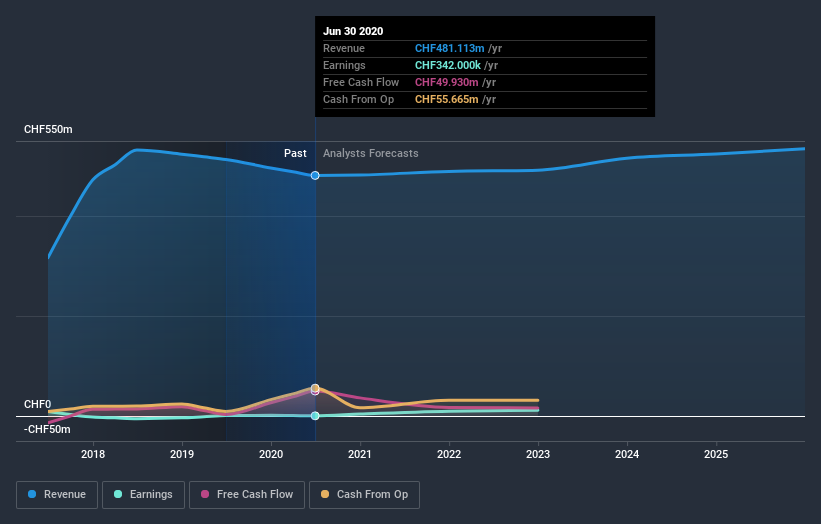Click the 2025 x-axis label

point(716,454)
